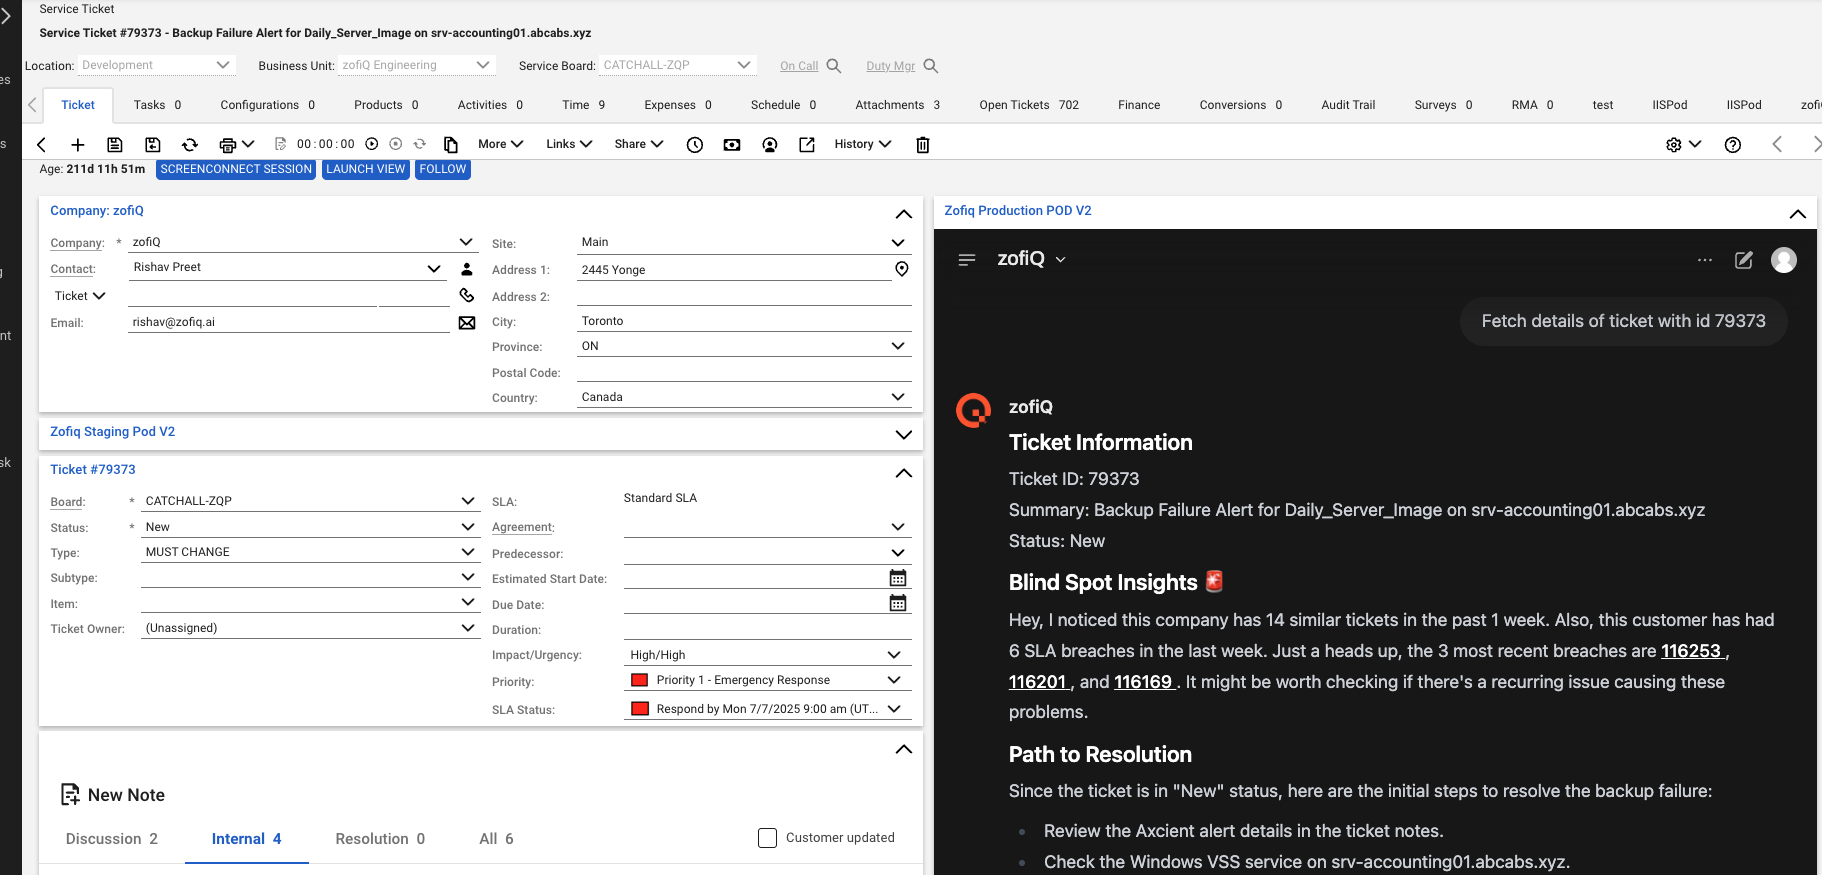Click the copy ticket icon
Viewport: 1822px width, 875px height.
(x=451, y=145)
